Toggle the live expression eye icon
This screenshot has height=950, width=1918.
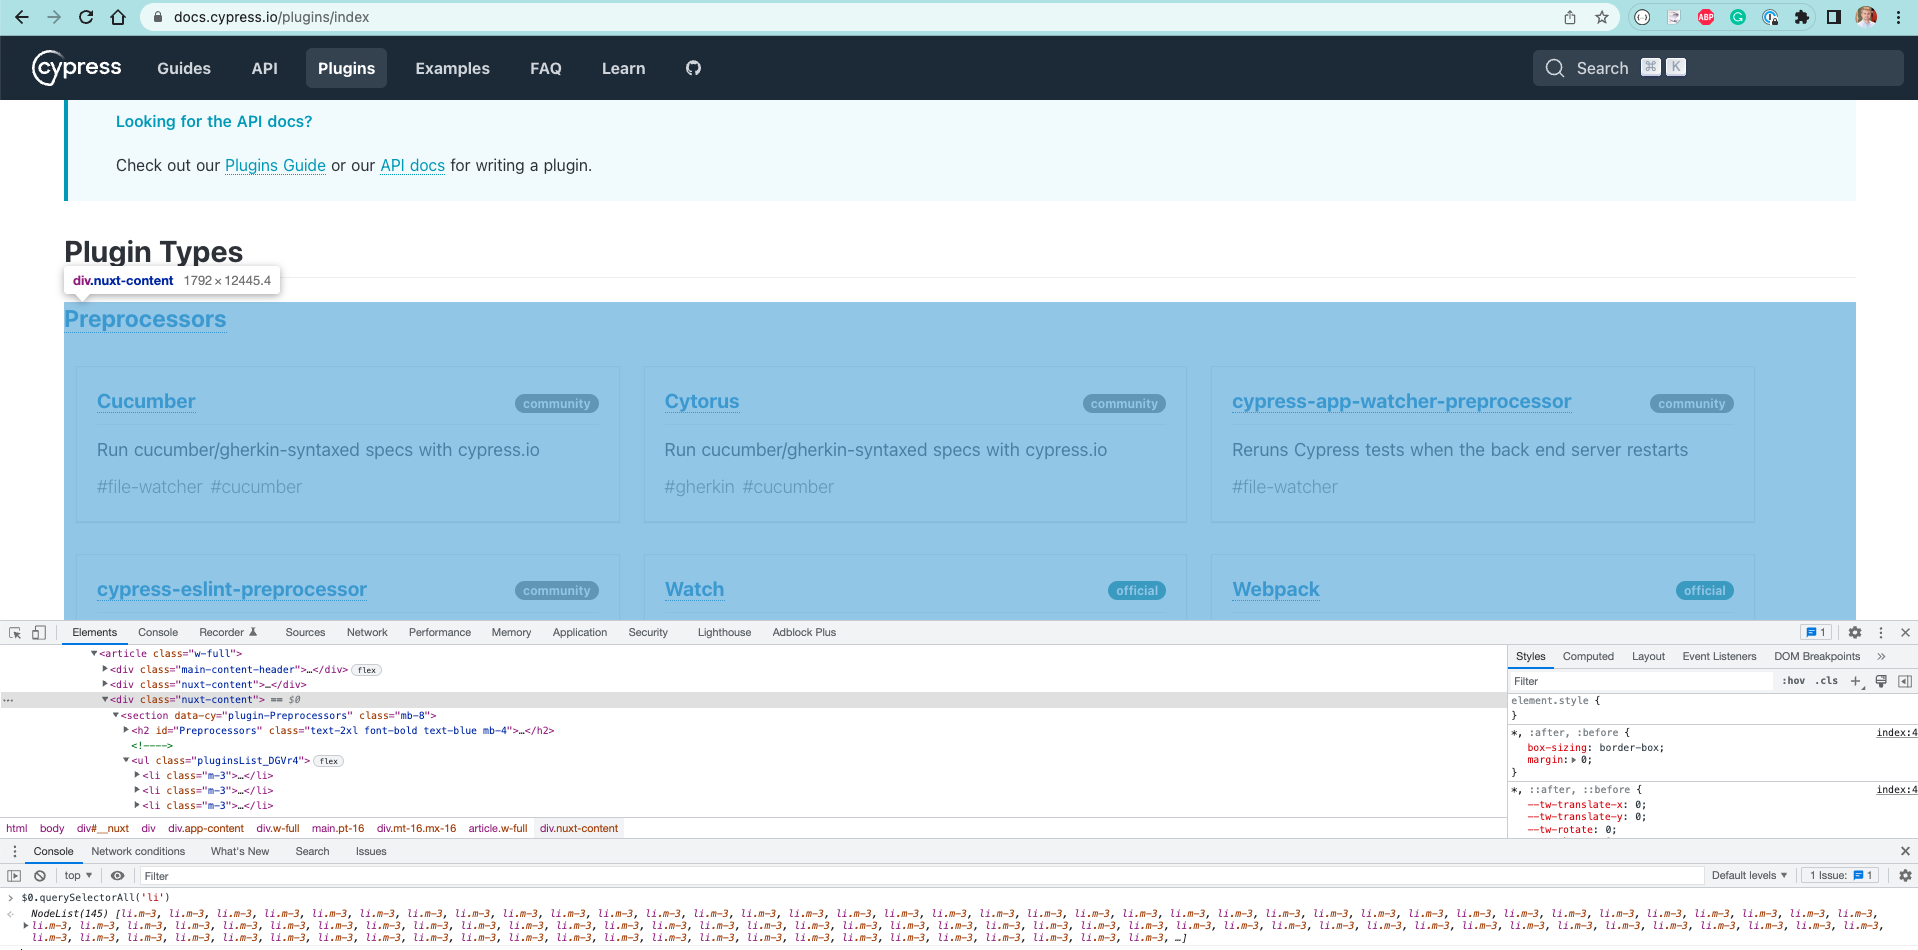[117, 875]
